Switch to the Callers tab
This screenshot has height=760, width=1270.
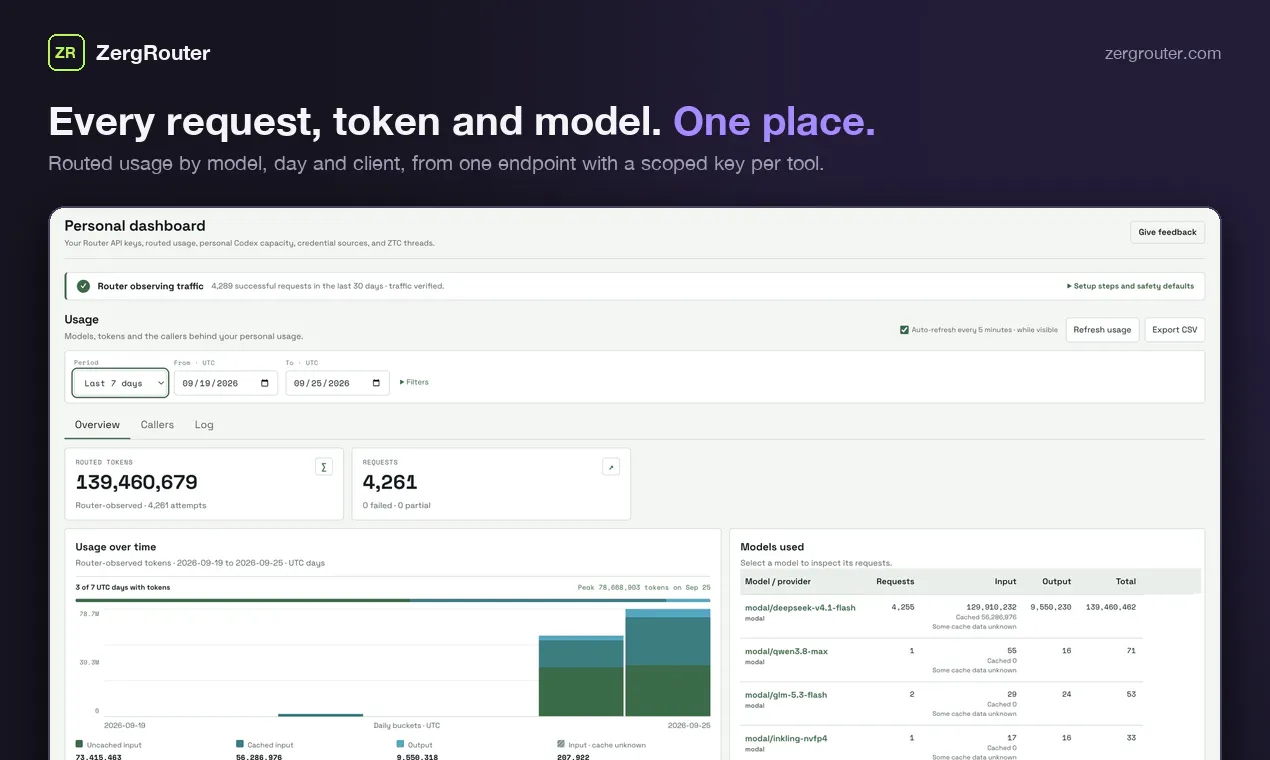pos(157,425)
